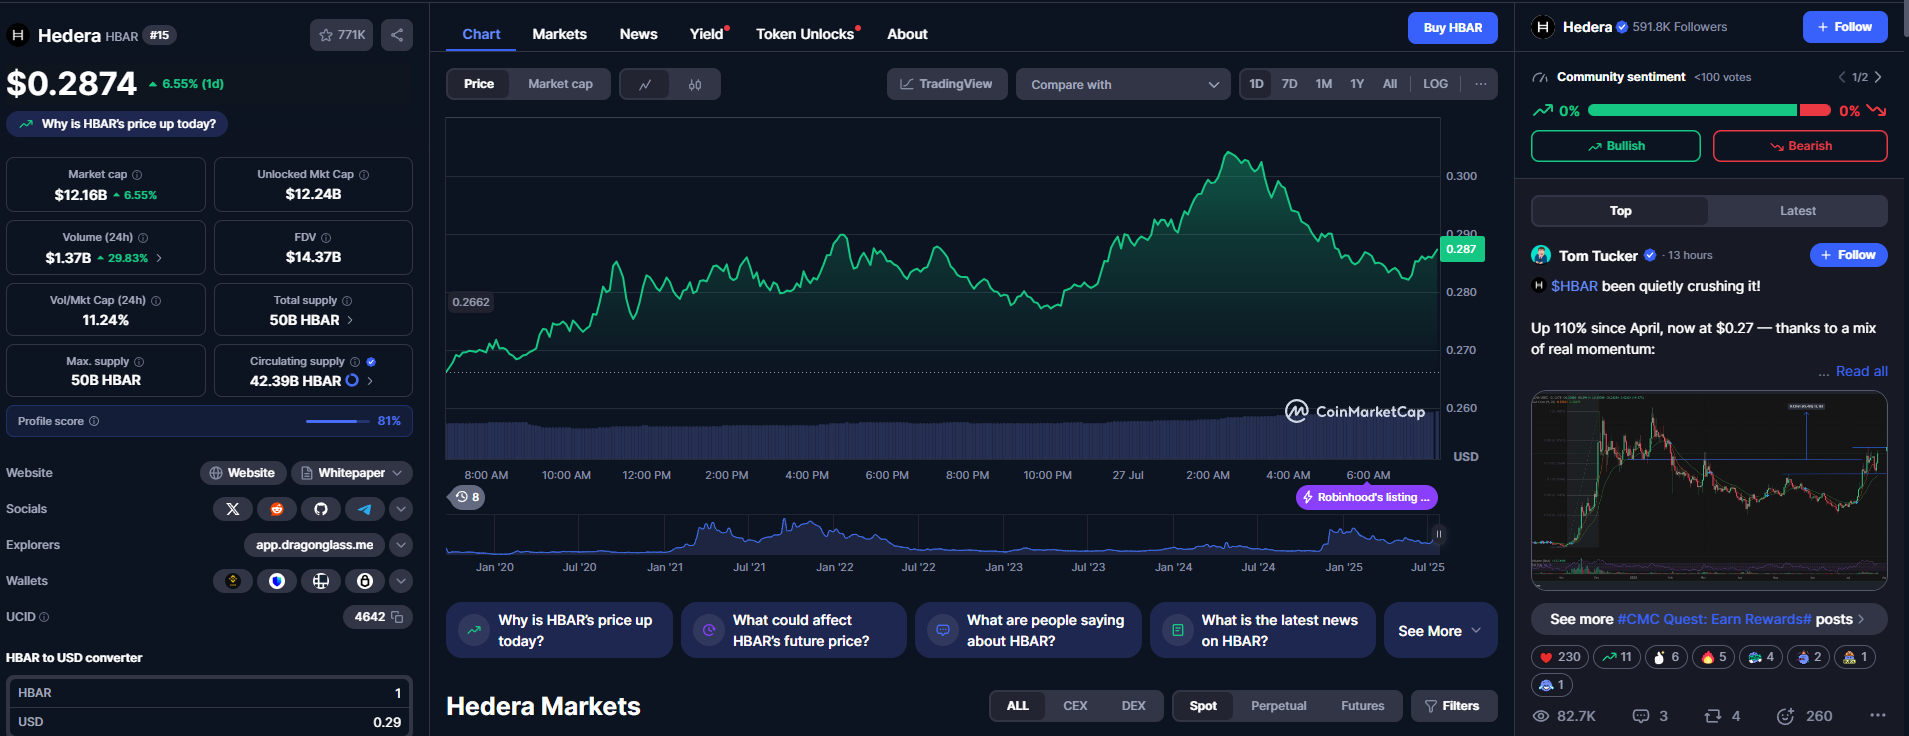
Task: Open the chart history events badge 8
Action: point(467,497)
